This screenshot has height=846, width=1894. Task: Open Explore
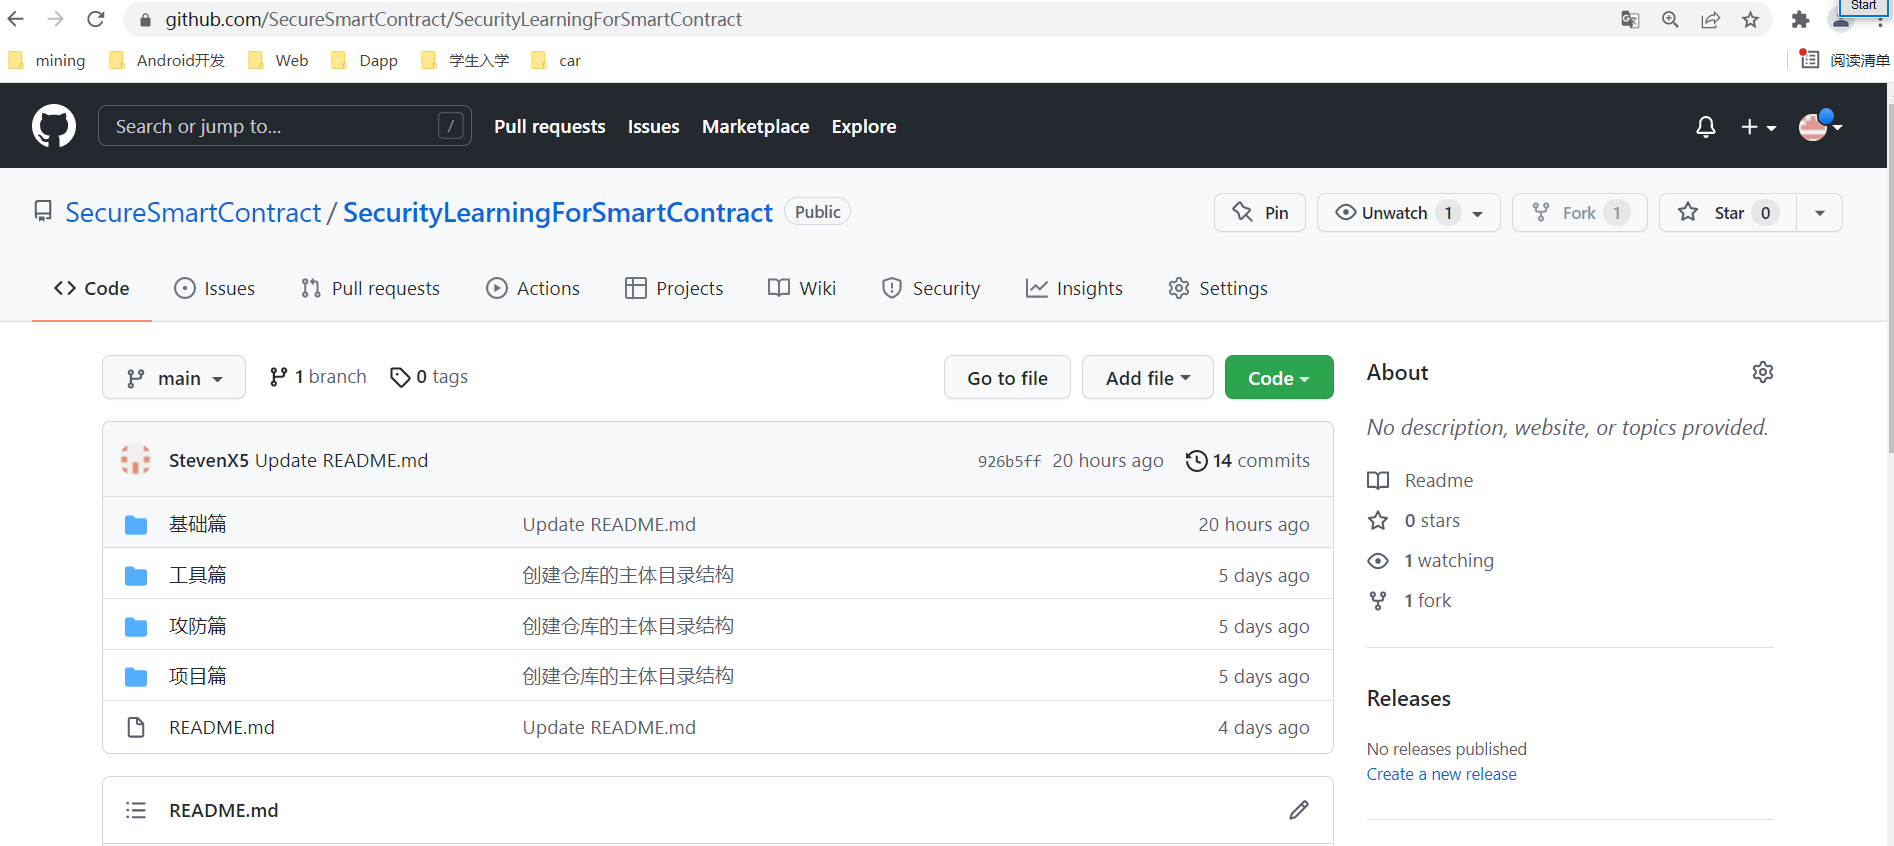864,126
